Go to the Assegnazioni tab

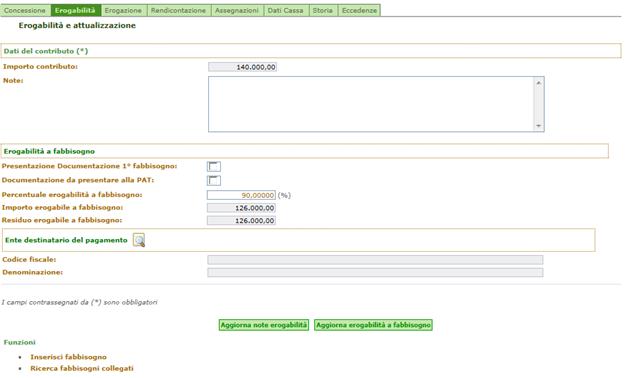point(237,10)
